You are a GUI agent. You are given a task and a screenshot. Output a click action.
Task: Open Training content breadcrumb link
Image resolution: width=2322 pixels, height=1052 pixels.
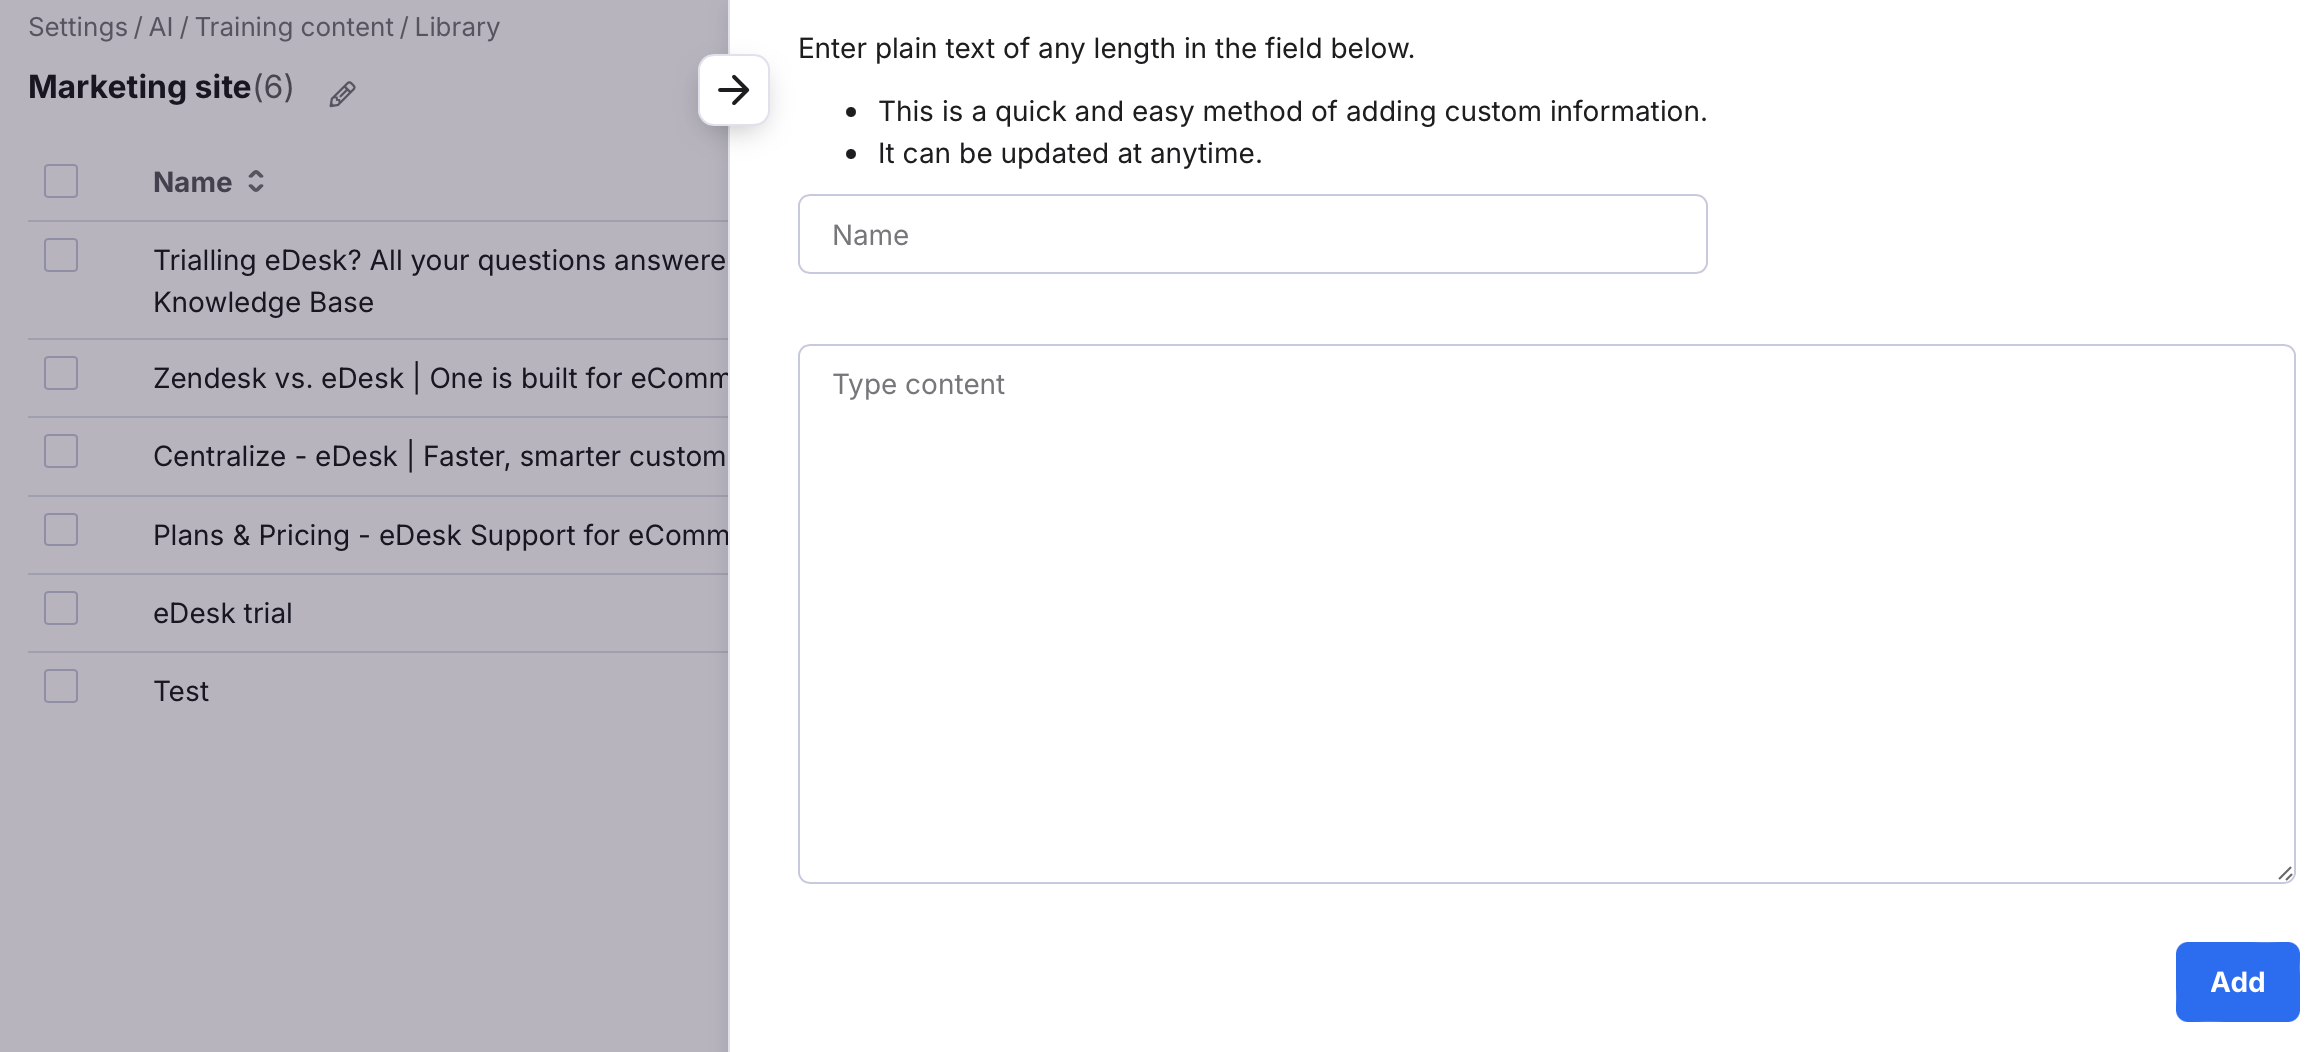pyautogui.click(x=294, y=27)
